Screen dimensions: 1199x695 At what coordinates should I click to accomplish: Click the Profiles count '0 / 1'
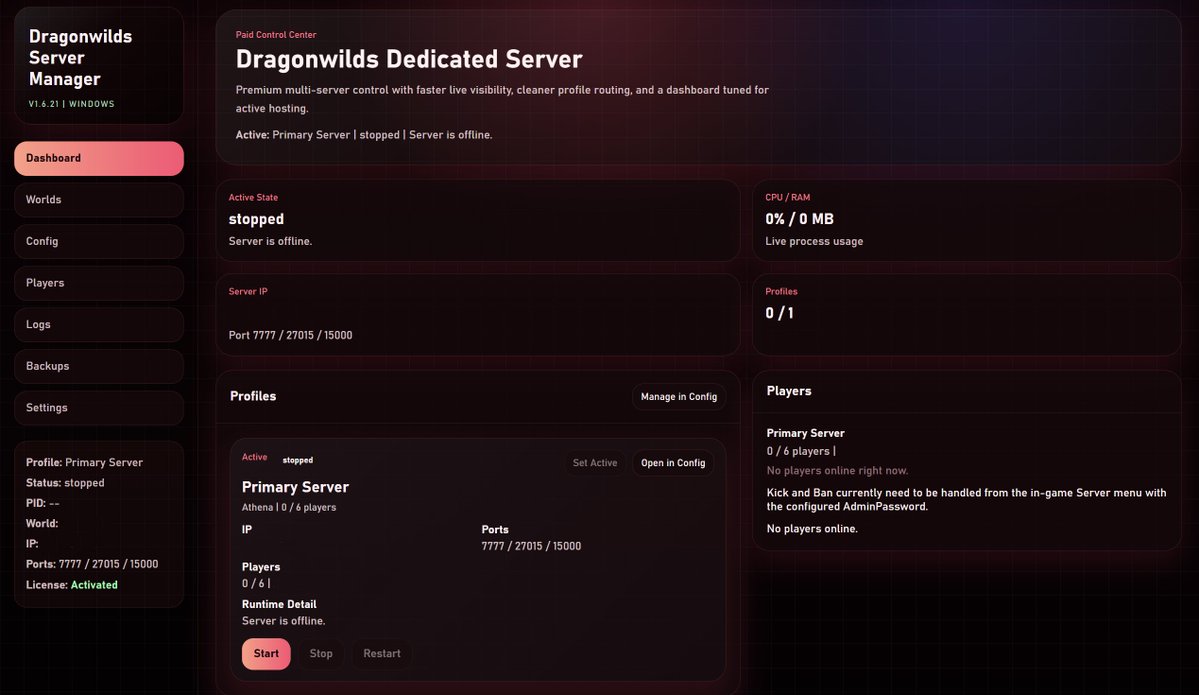pyautogui.click(x=779, y=313)
